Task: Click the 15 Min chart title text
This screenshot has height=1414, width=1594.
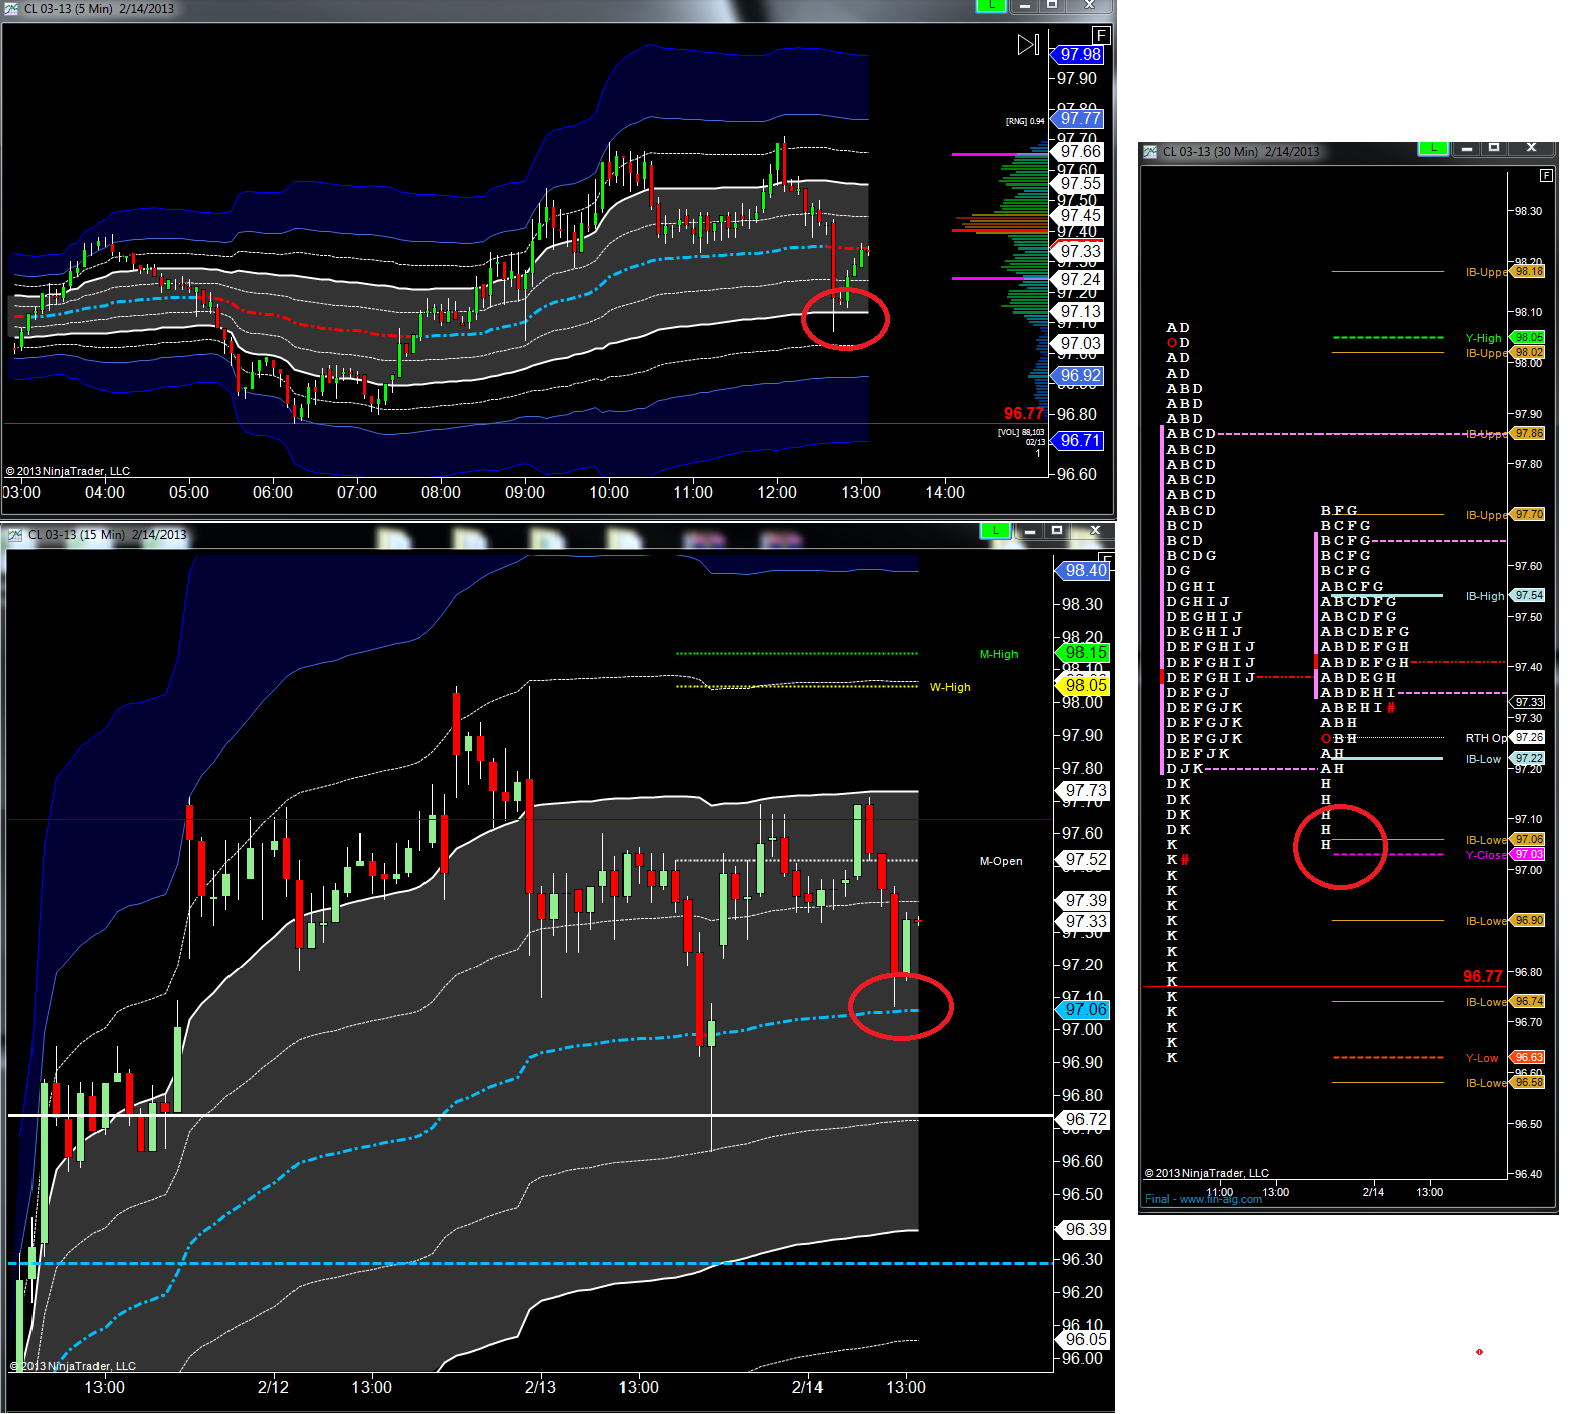Action: pyautogui.click(x=107, y=535)
